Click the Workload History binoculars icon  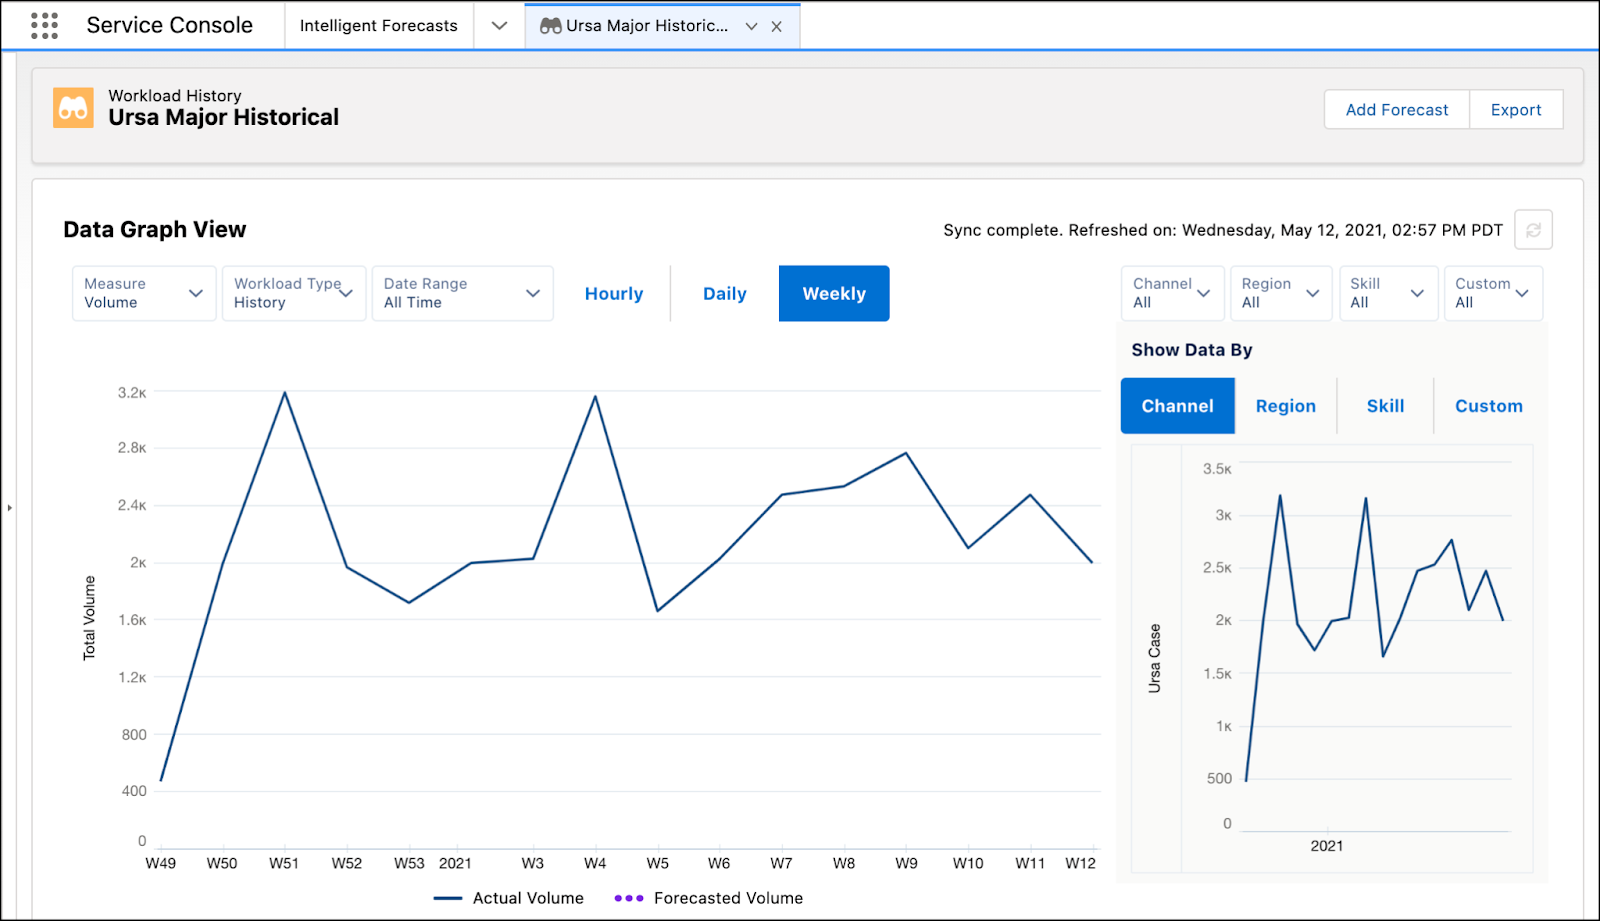point(73,108)
